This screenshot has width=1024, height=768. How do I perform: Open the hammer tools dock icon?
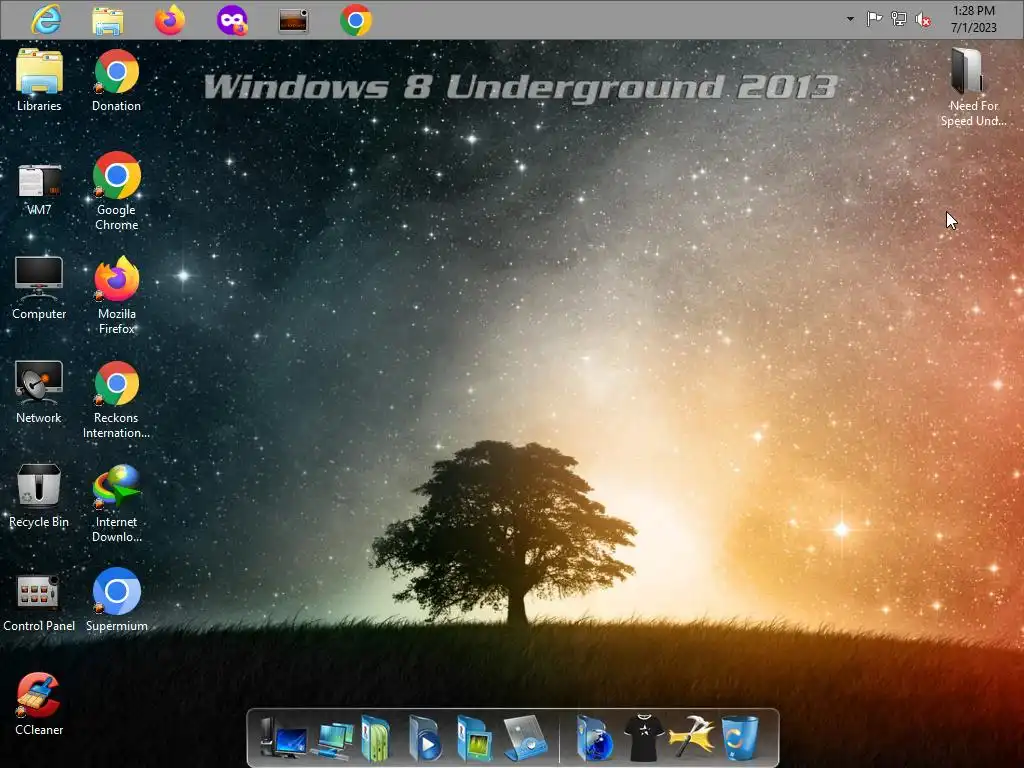click(691, 737)
